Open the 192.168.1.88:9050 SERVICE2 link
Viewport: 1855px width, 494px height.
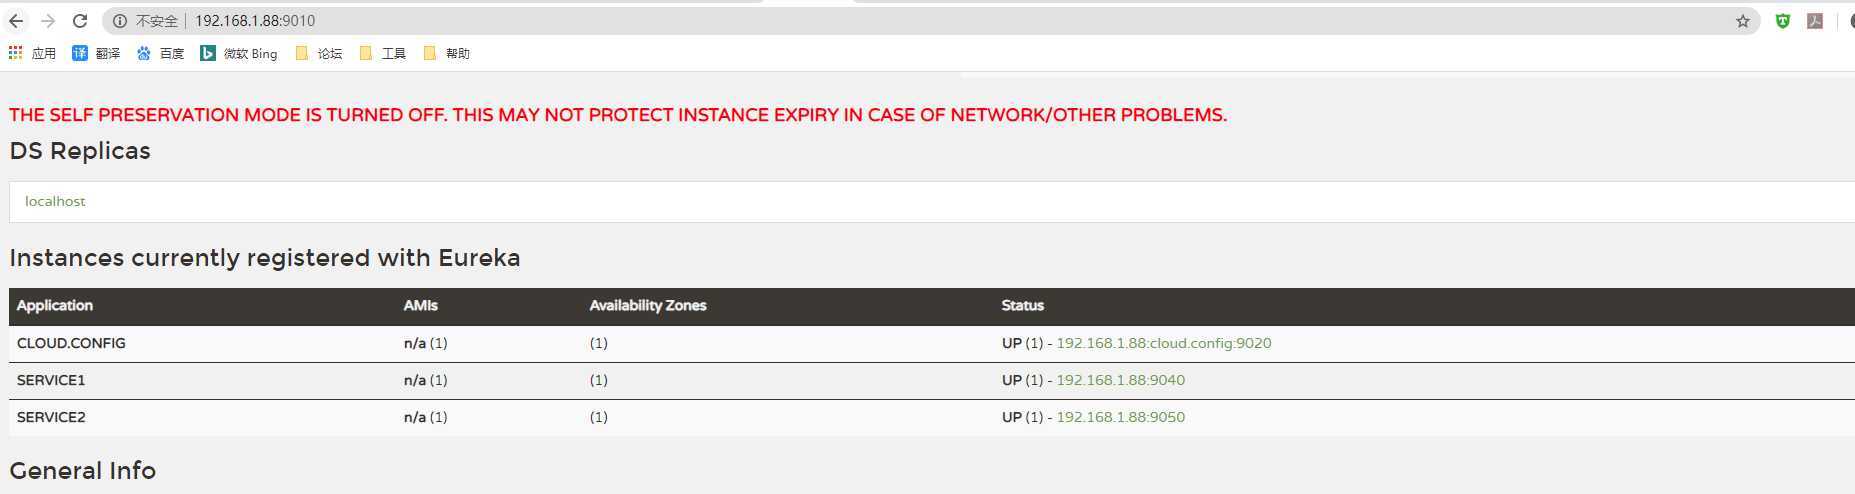[1121, 417]
